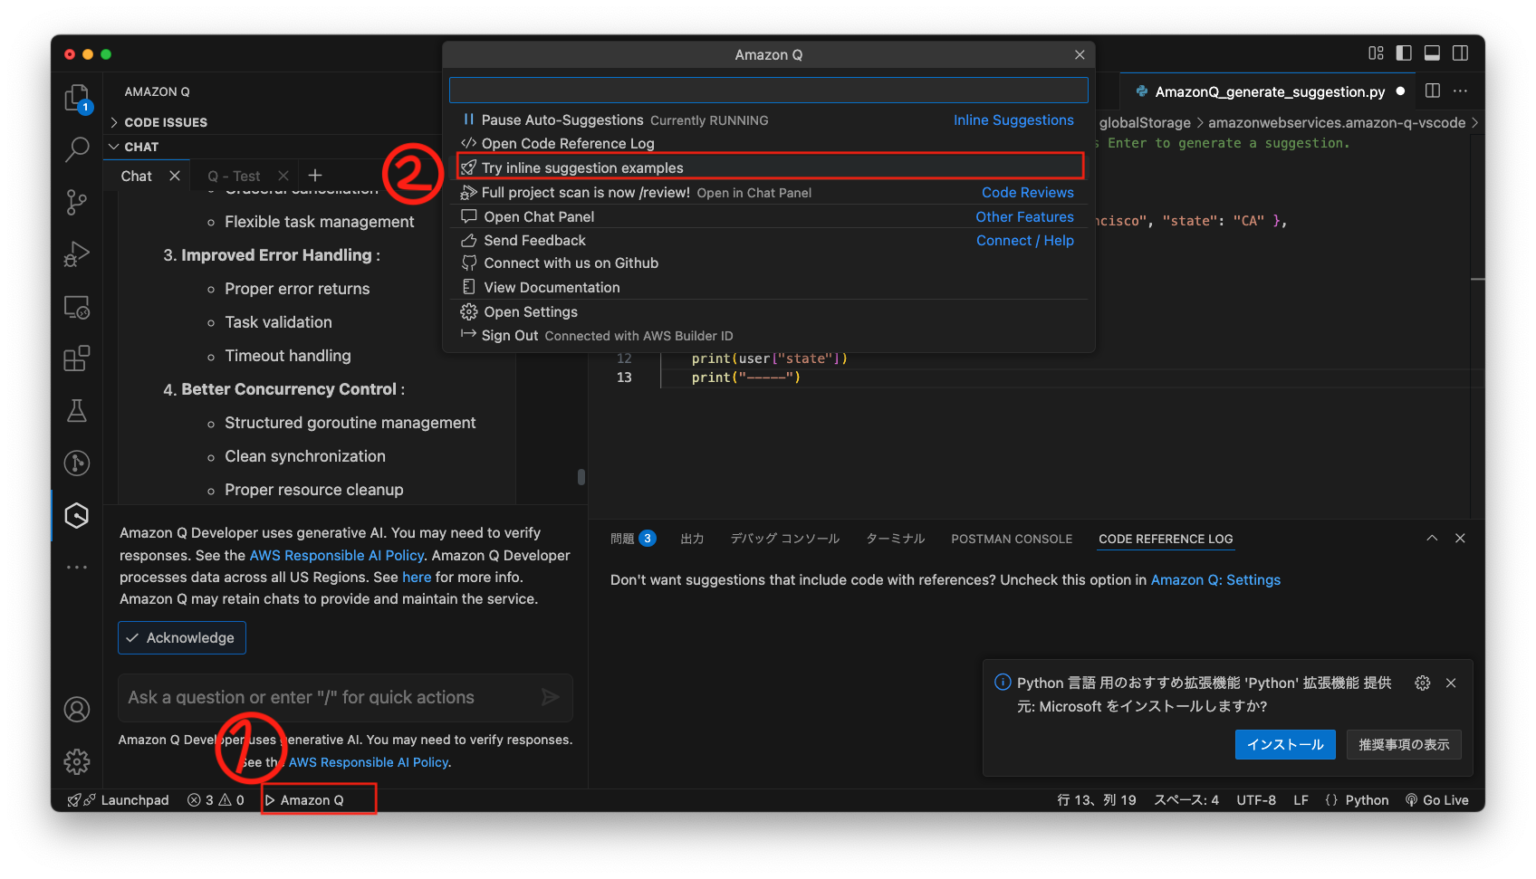Open the Explorer view in activity bar
Viewport: 1536px width, 879px height.
[76, 97]
